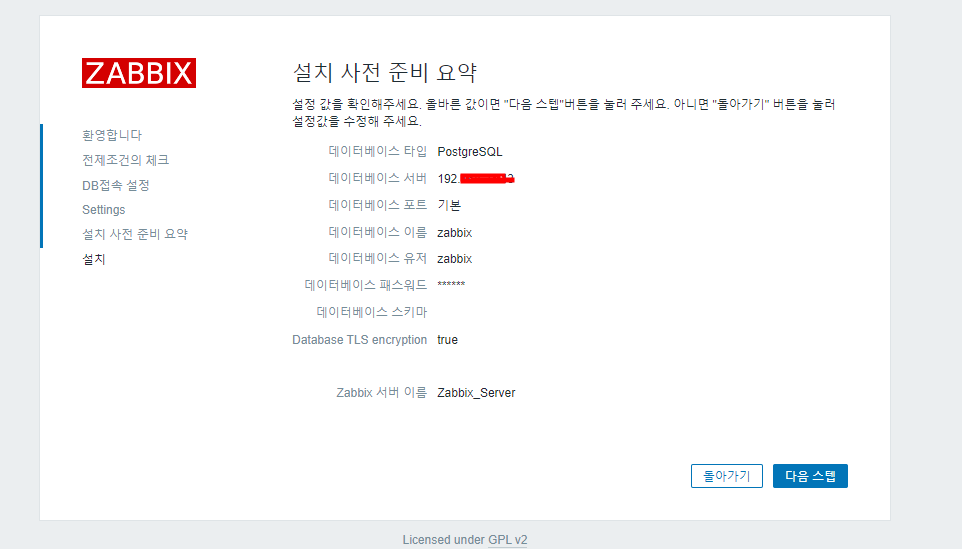
Task: Click the ZABBIX logo
Action: point(139,73)
